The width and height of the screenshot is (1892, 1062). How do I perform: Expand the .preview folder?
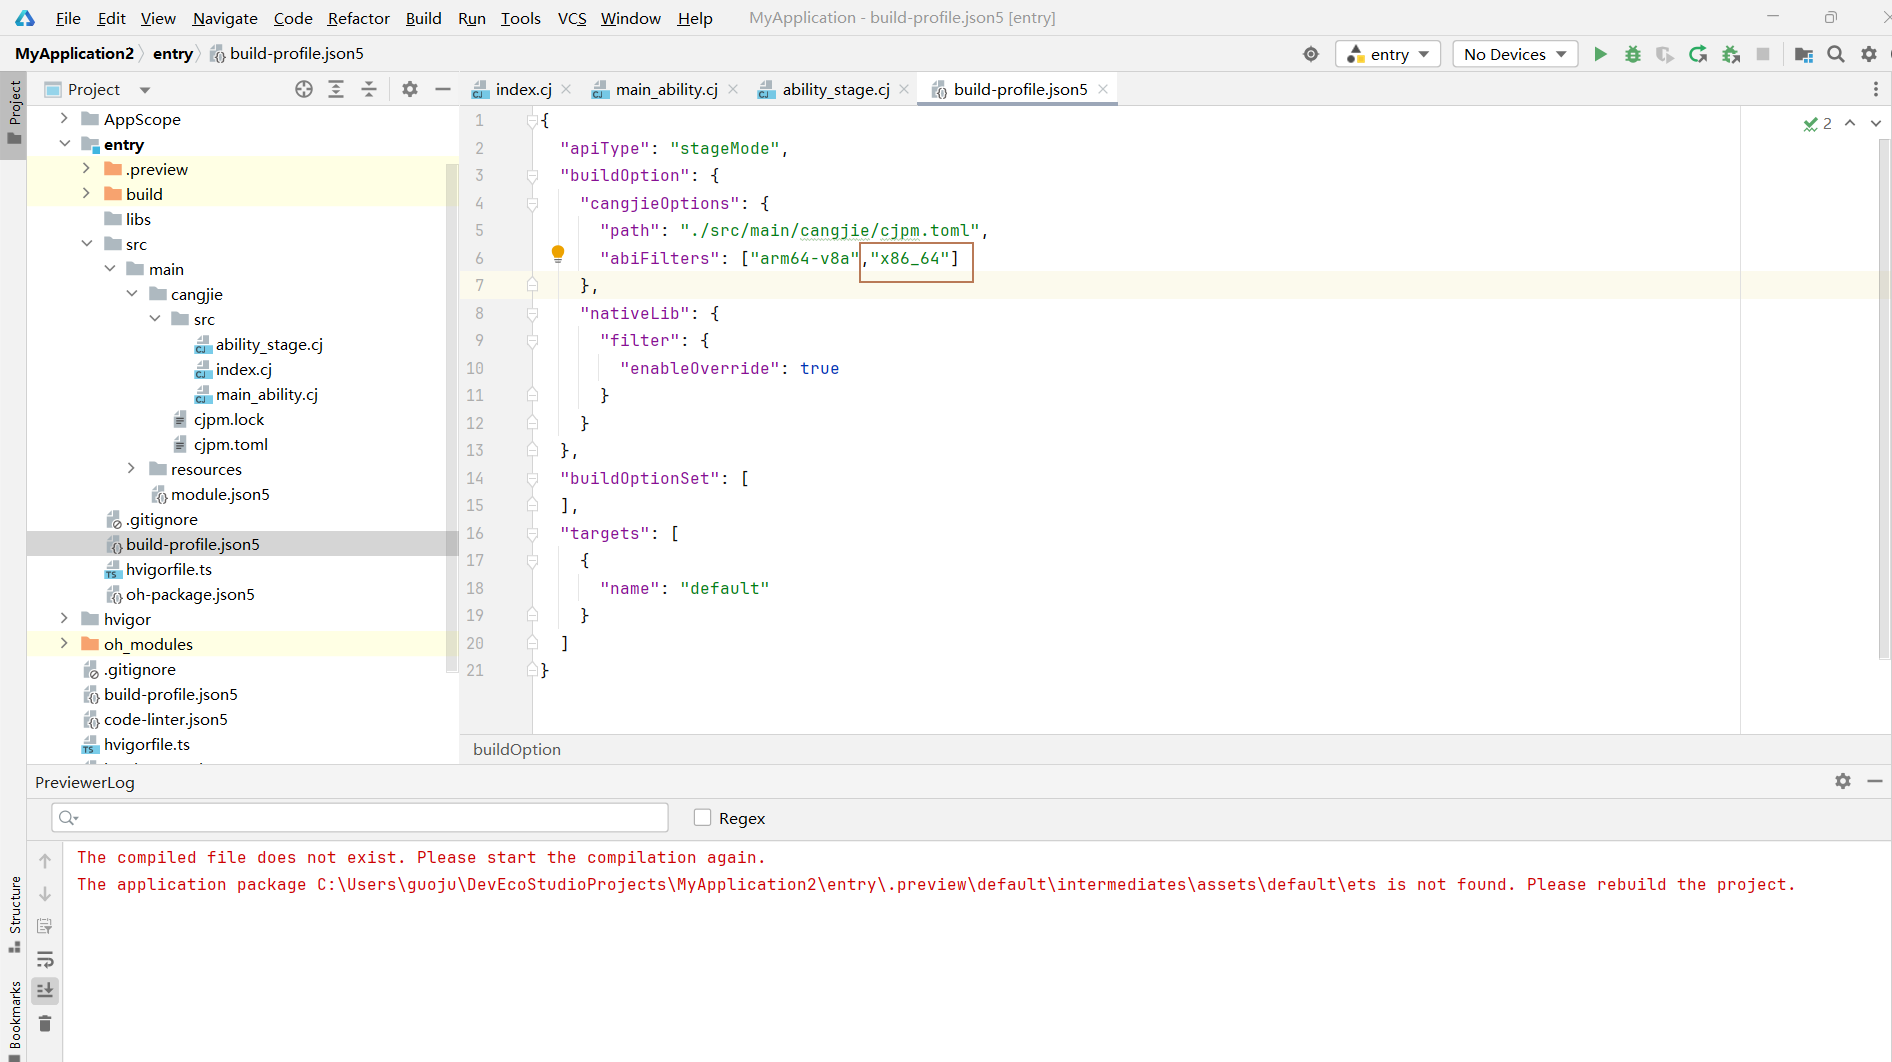[x=86, y=168]
